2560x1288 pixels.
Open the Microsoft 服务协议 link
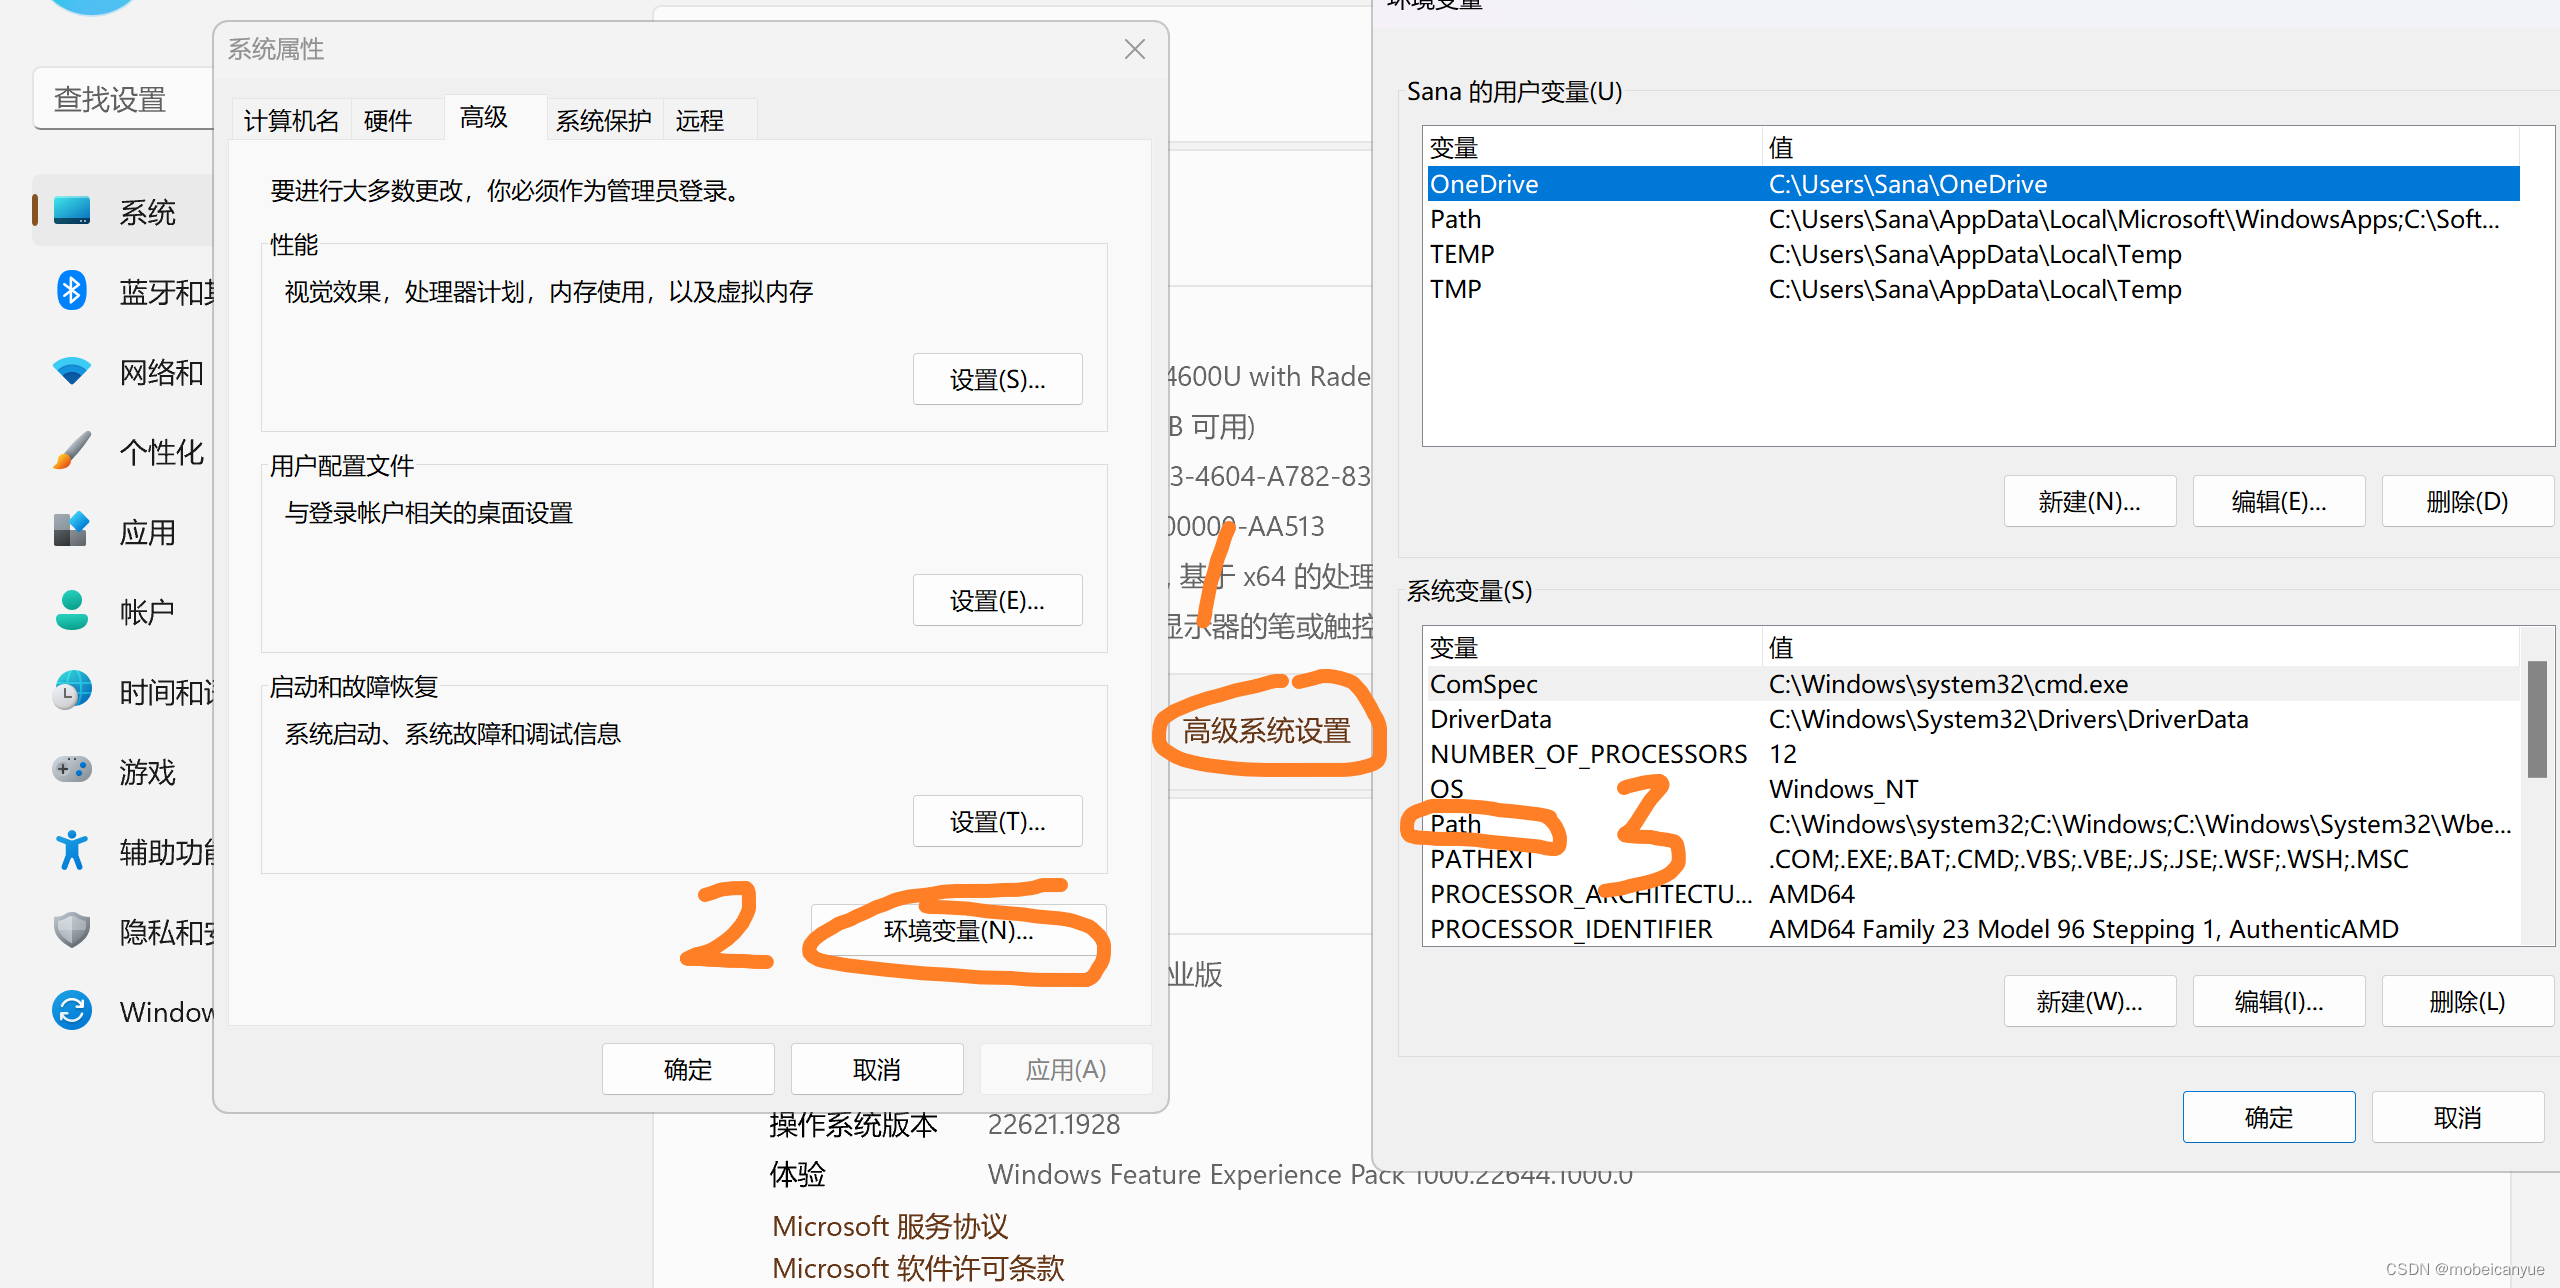(x=889, y=1226)
